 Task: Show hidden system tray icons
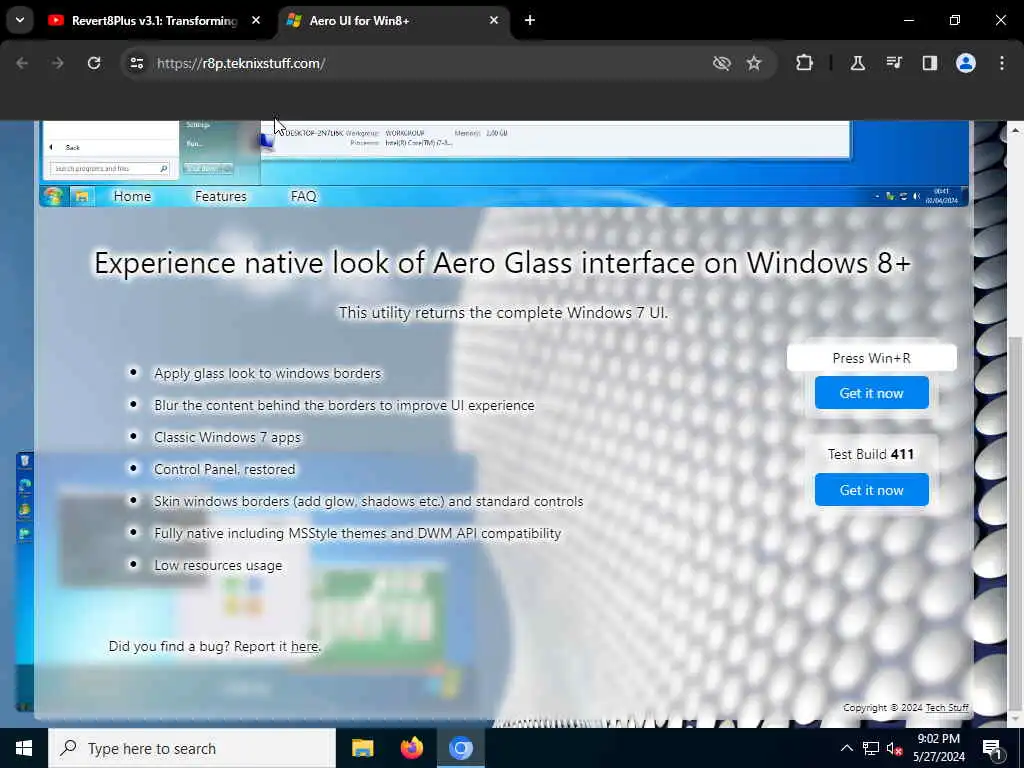(x=846, y=748)
